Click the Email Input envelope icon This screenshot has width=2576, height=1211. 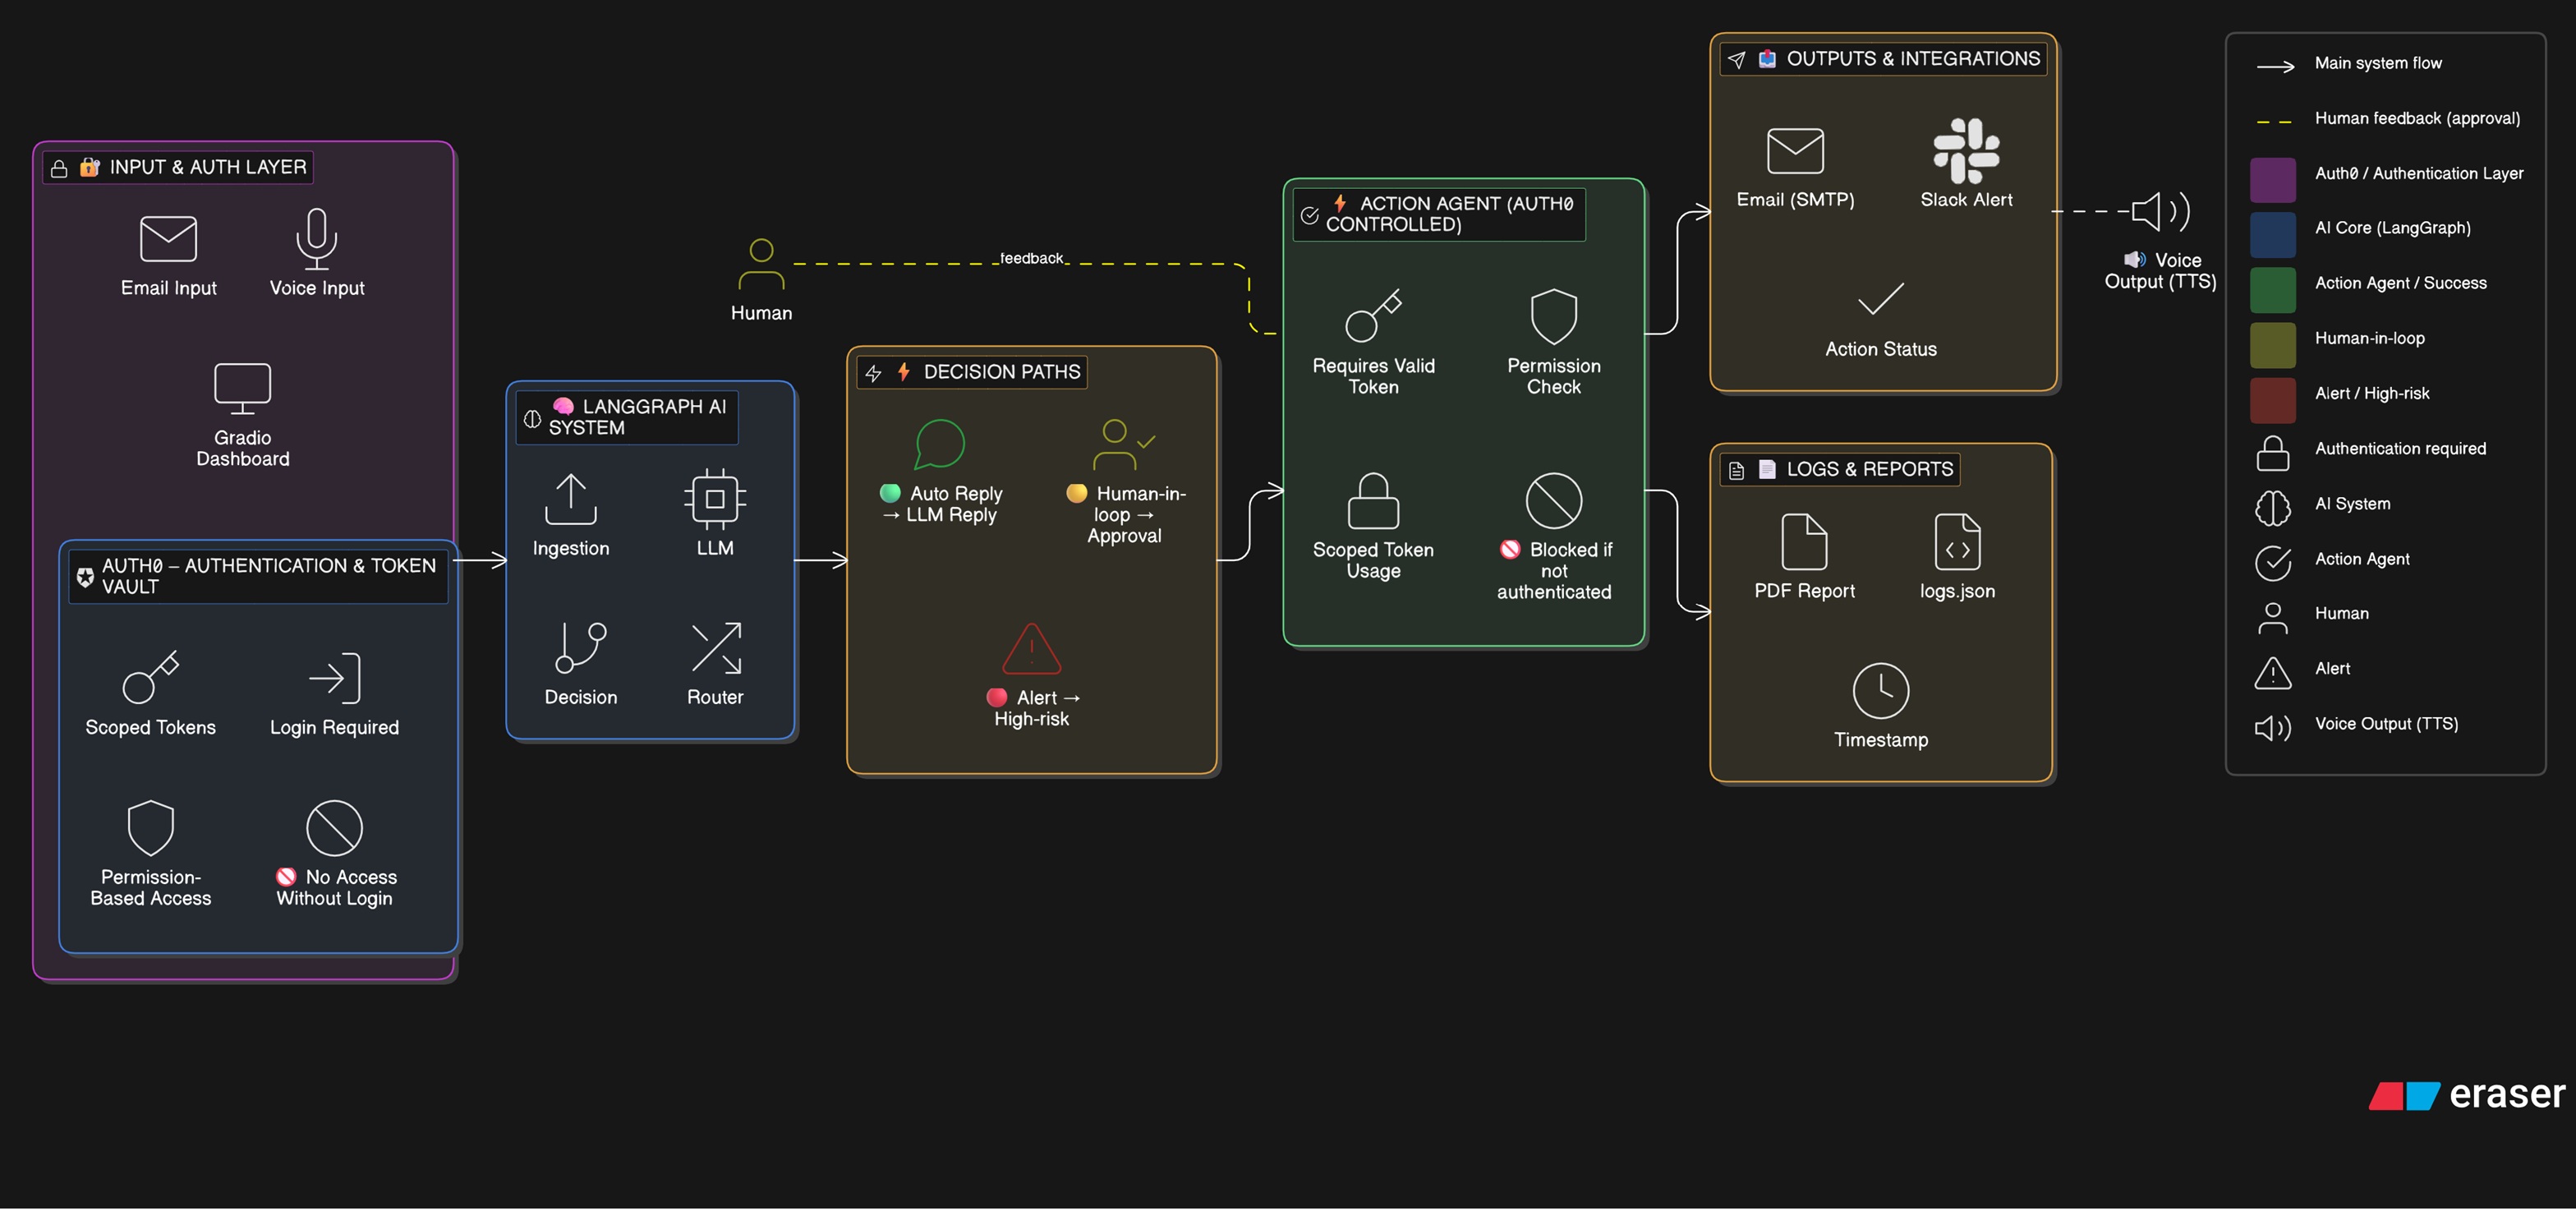(168, 239)
